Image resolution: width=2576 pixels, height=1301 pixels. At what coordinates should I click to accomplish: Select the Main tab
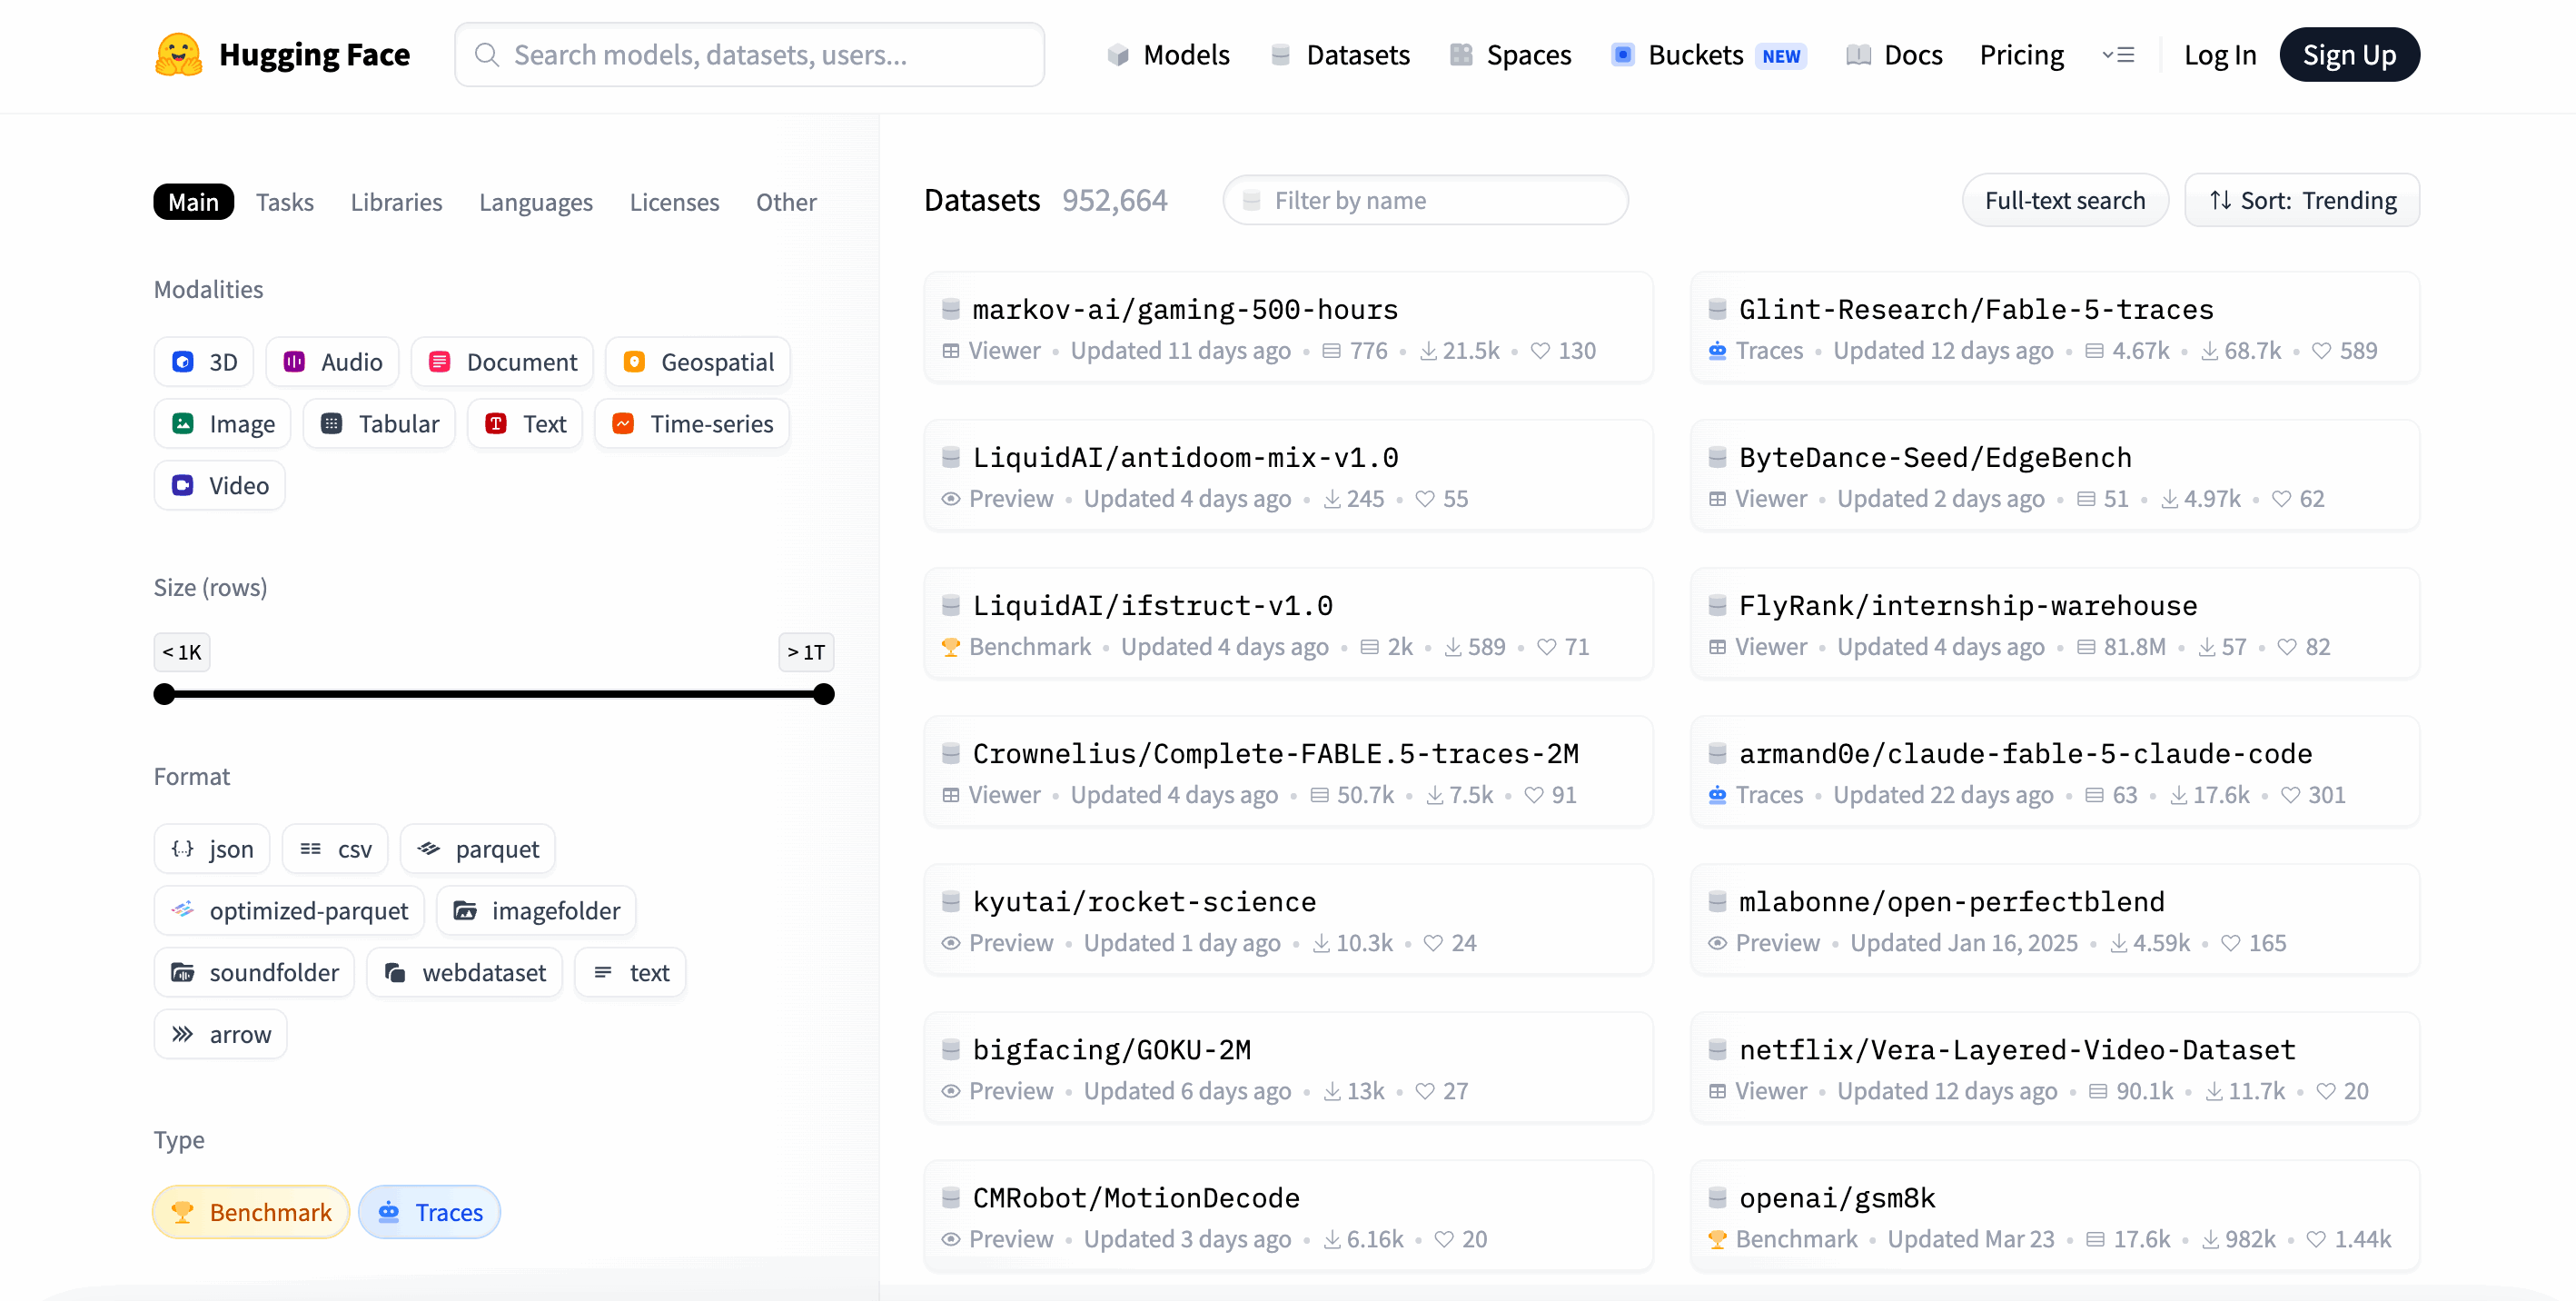click(194, 202)
